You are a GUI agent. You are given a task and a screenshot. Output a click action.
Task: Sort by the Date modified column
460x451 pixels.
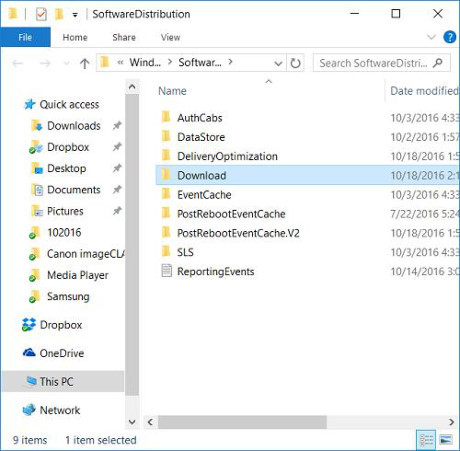click(x=424, y=91)
